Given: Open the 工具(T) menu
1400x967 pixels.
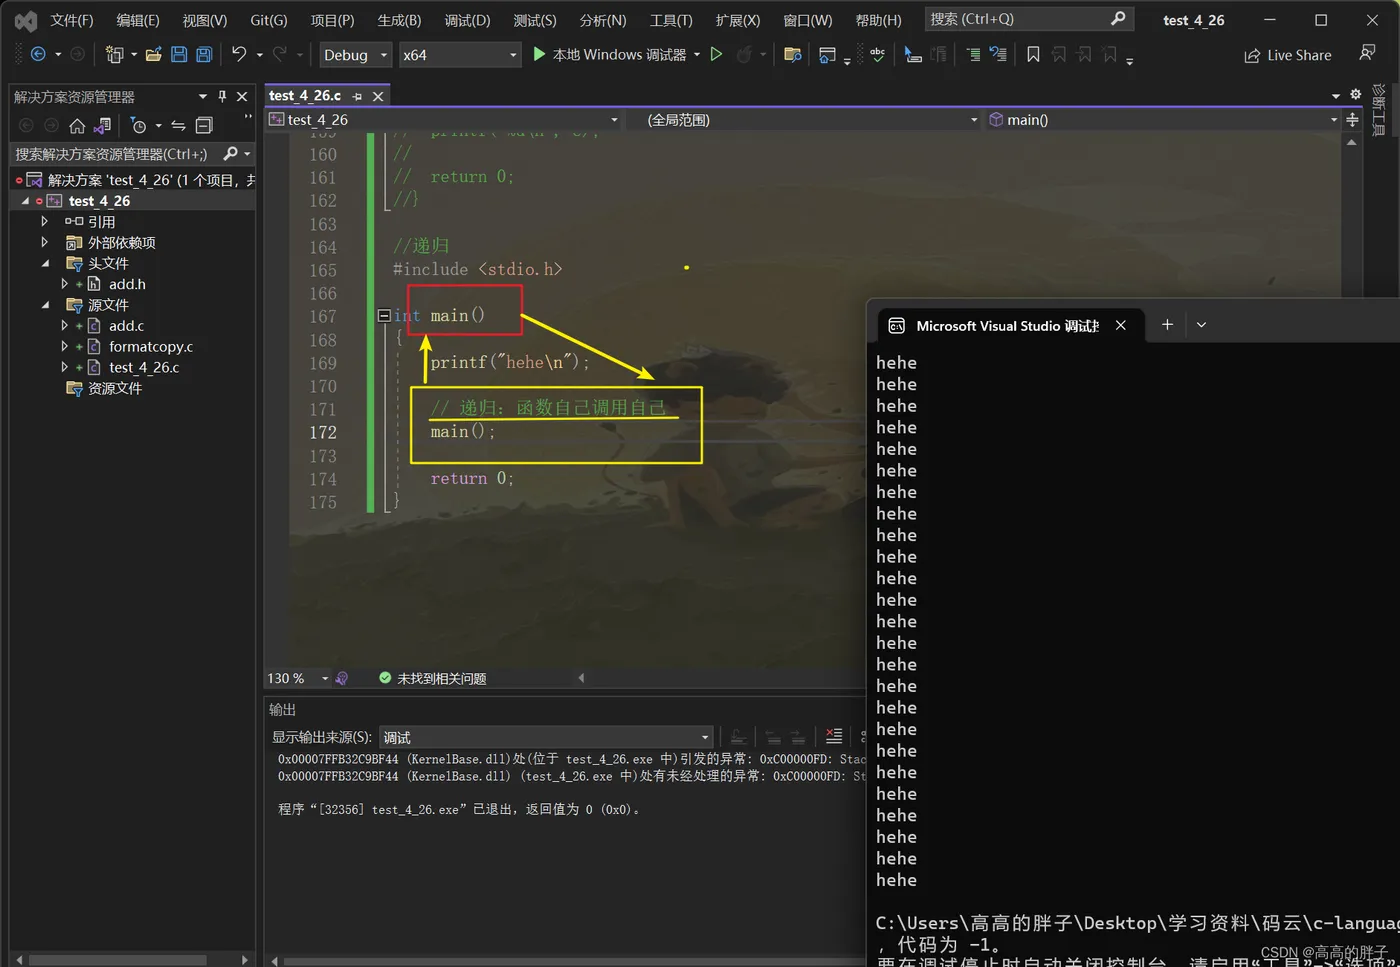Looking at the screenshot, I should [x=670, y=20].
